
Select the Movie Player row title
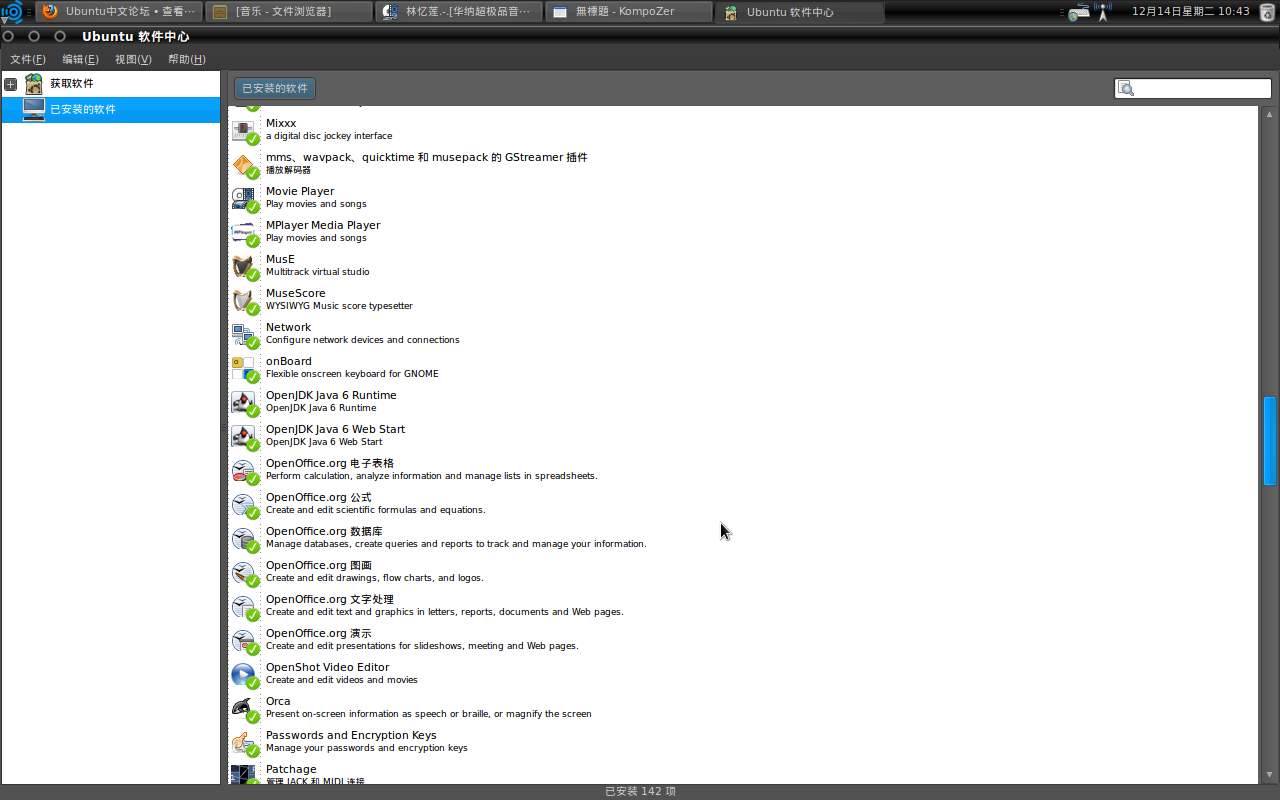(x=300, y=191)
